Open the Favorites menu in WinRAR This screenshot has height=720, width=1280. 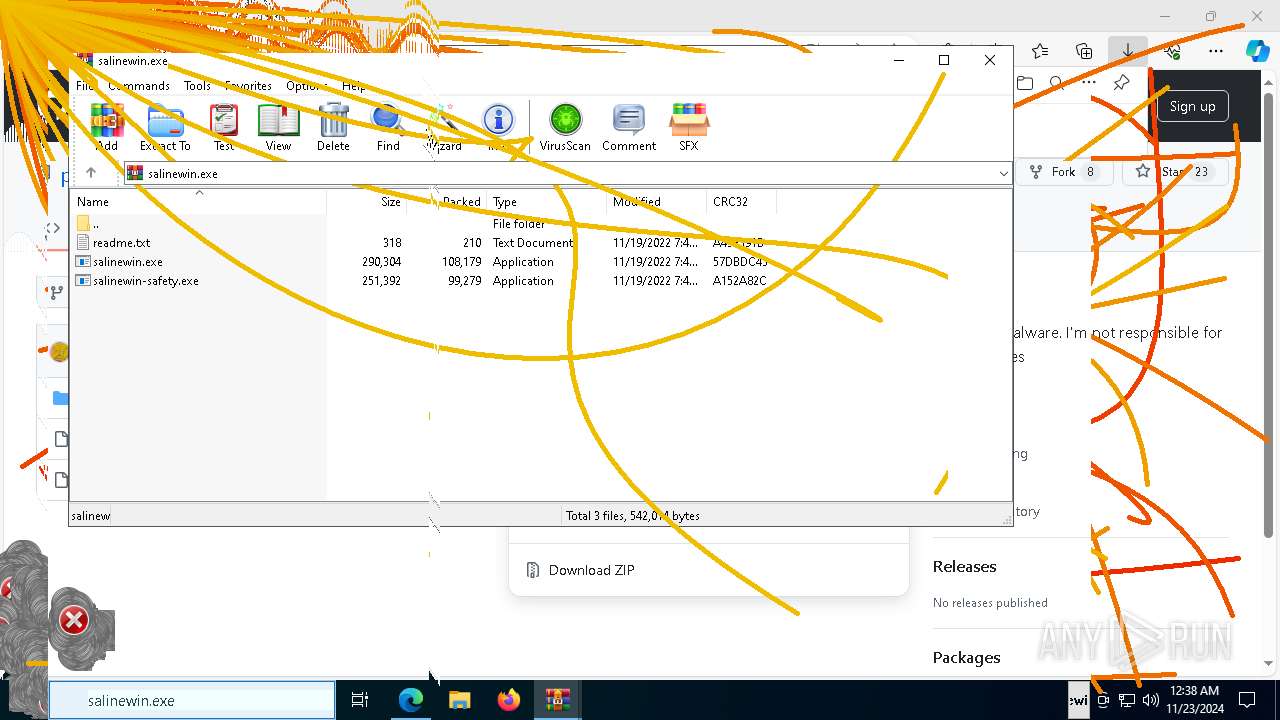[x=248, y=86]
